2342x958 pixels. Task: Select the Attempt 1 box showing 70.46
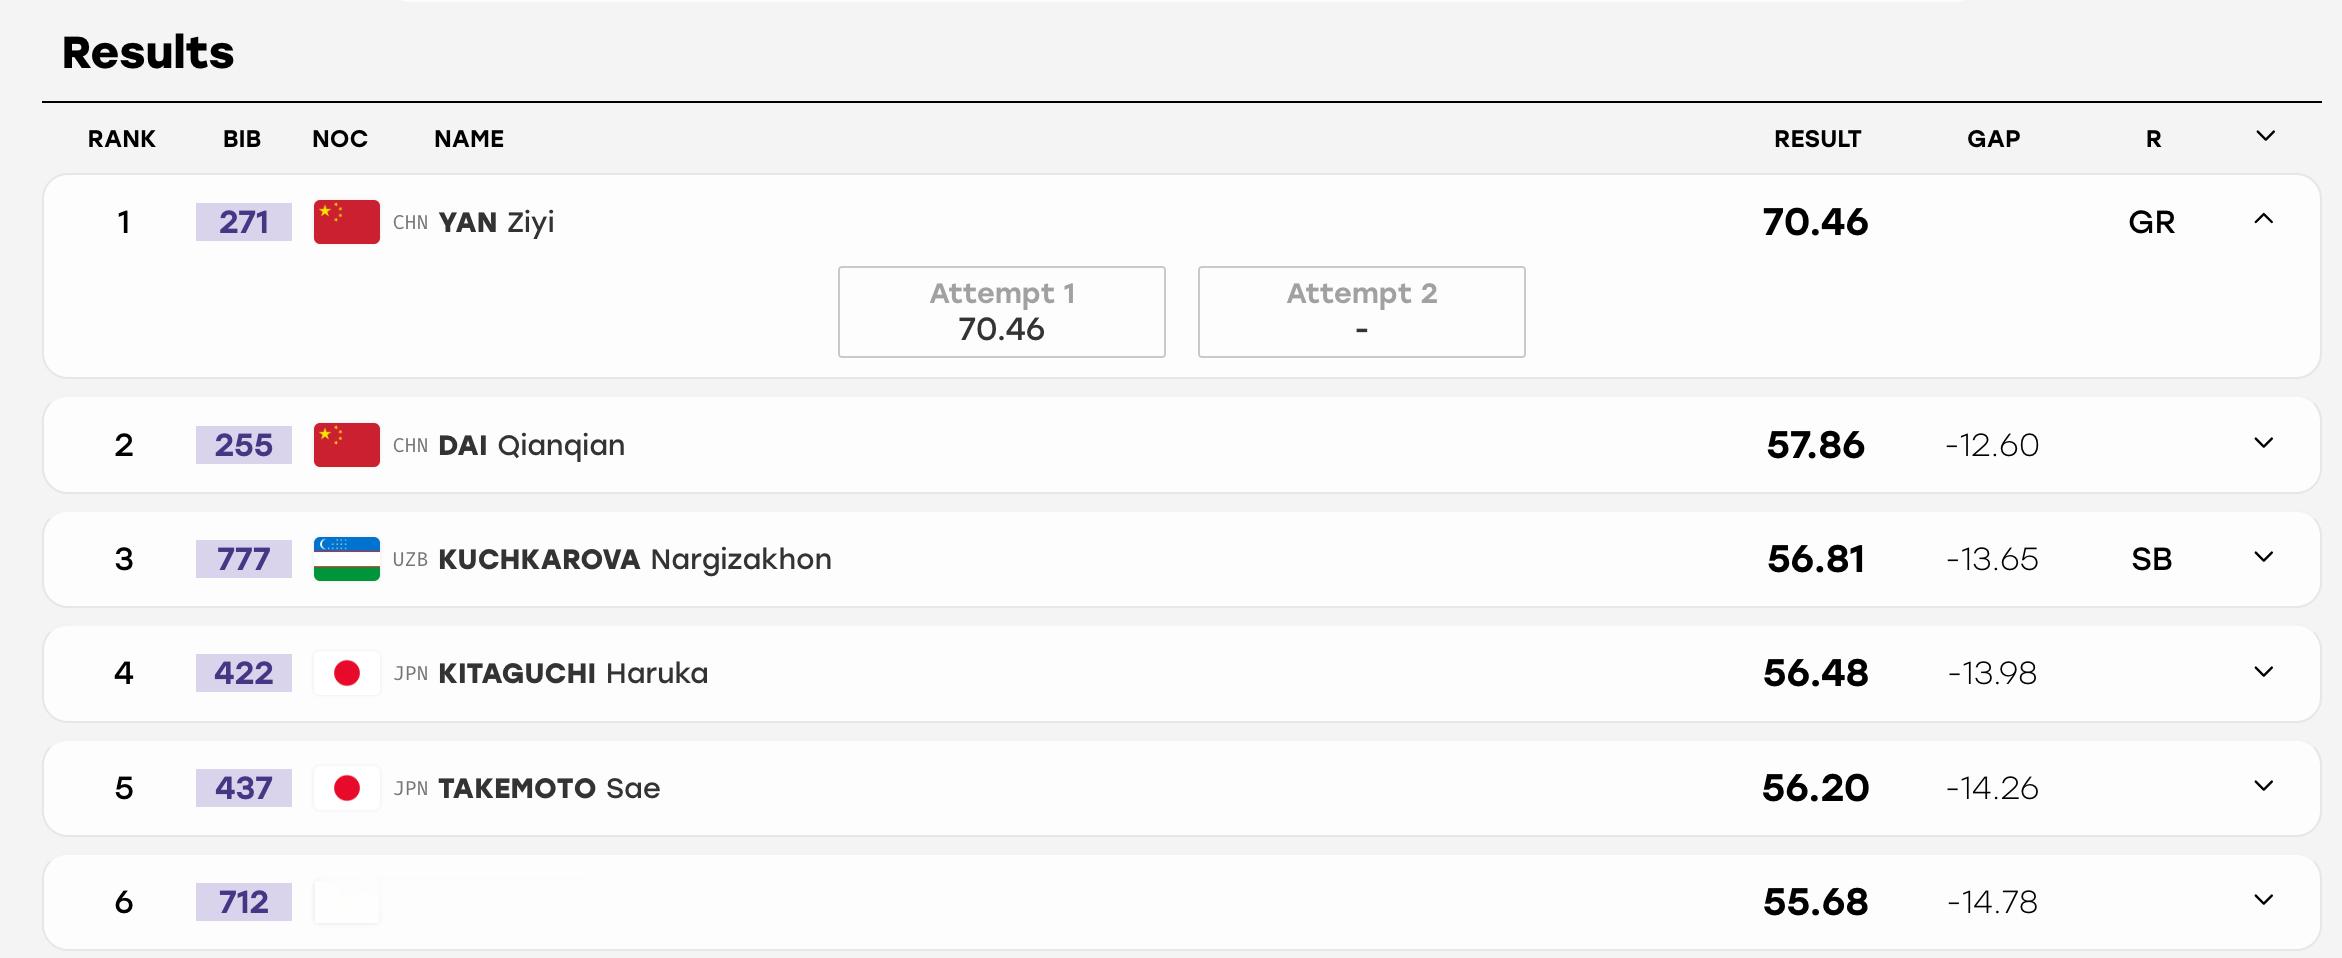(1002, 312)
